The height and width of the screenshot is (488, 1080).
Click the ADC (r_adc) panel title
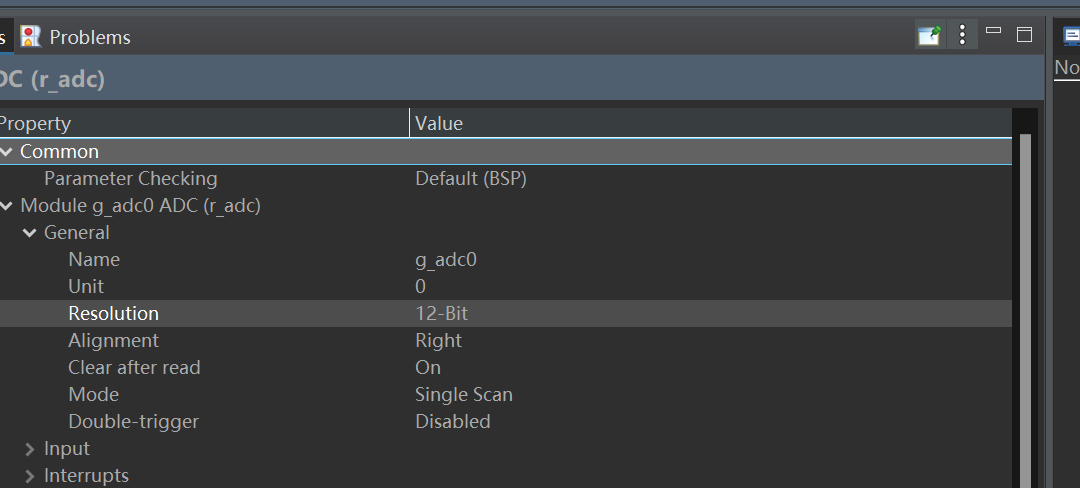point(52,79)
